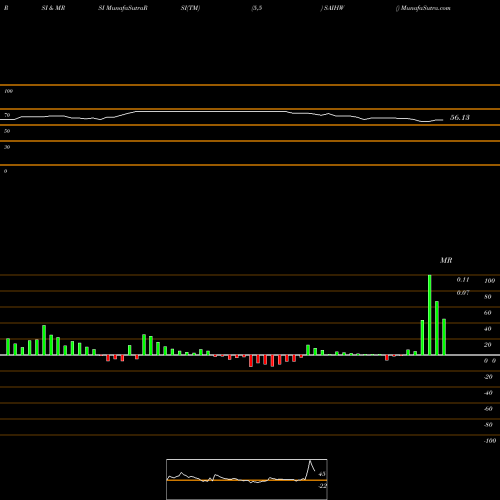Click the tallest green MR histogram bar
Screen dimensions: 500x500
pyautogui.click(x=429, y=315)
